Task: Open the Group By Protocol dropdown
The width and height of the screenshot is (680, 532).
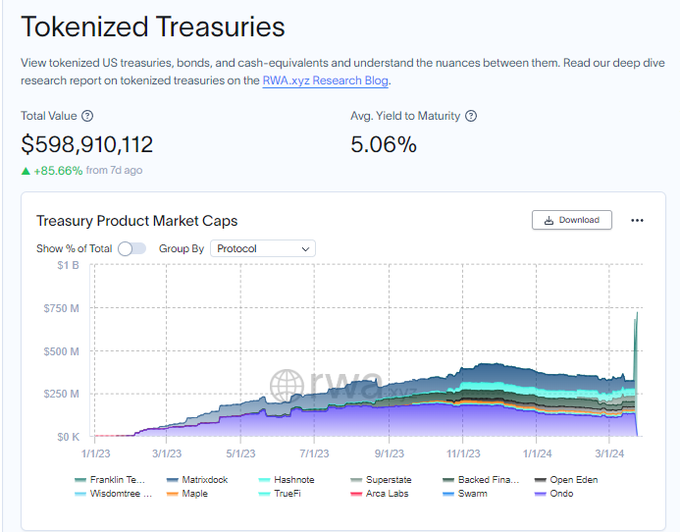Action: 263,248
